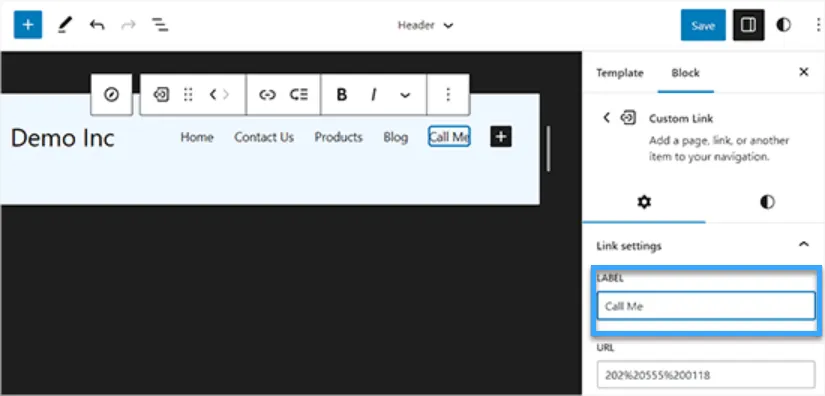Image resolution: width=825 pixels, height=396 pixels.
Task: Toggle bold formatting
Action: click(341, 95)
